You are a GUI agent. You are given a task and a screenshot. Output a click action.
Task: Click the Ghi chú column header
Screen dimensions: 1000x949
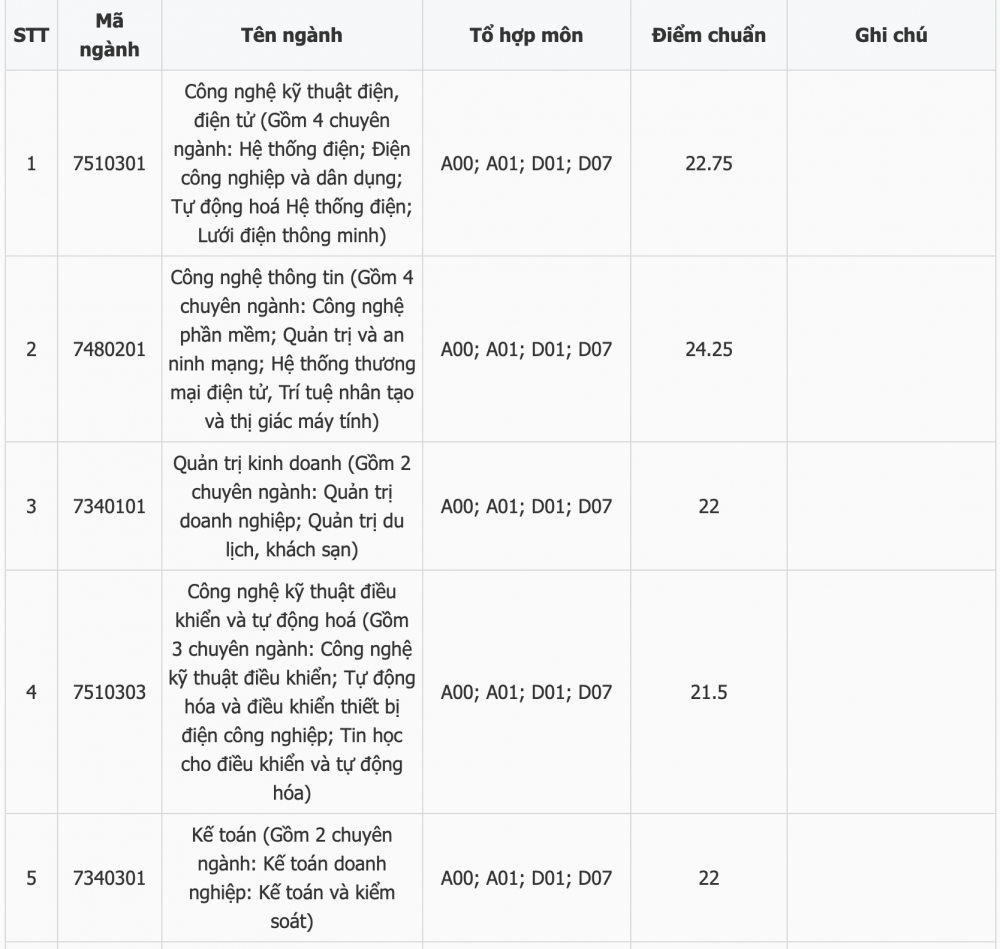891,35
